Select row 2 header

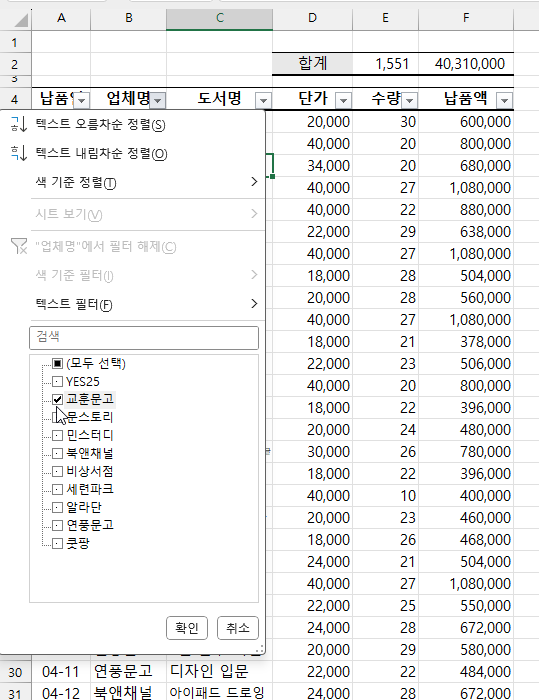tap(15, 64)
